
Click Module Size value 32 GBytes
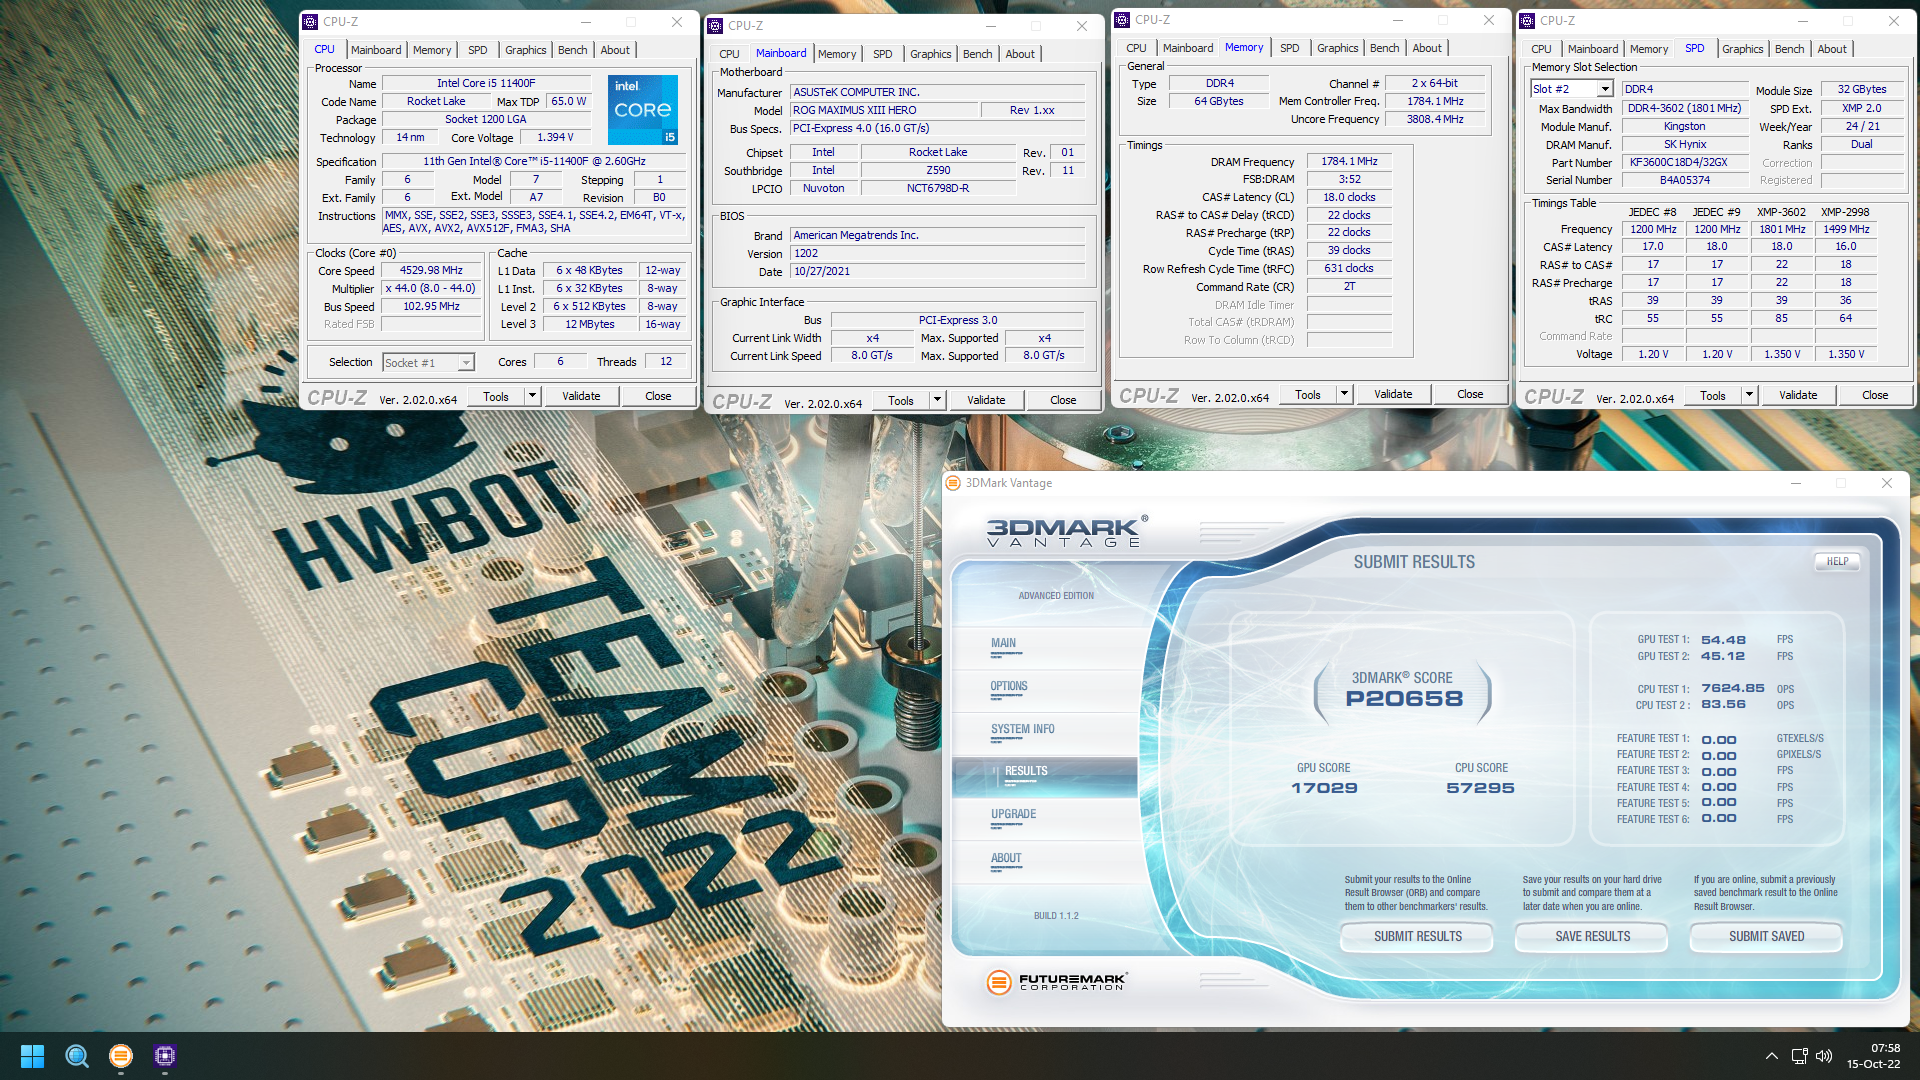(x=1861, y=90)
